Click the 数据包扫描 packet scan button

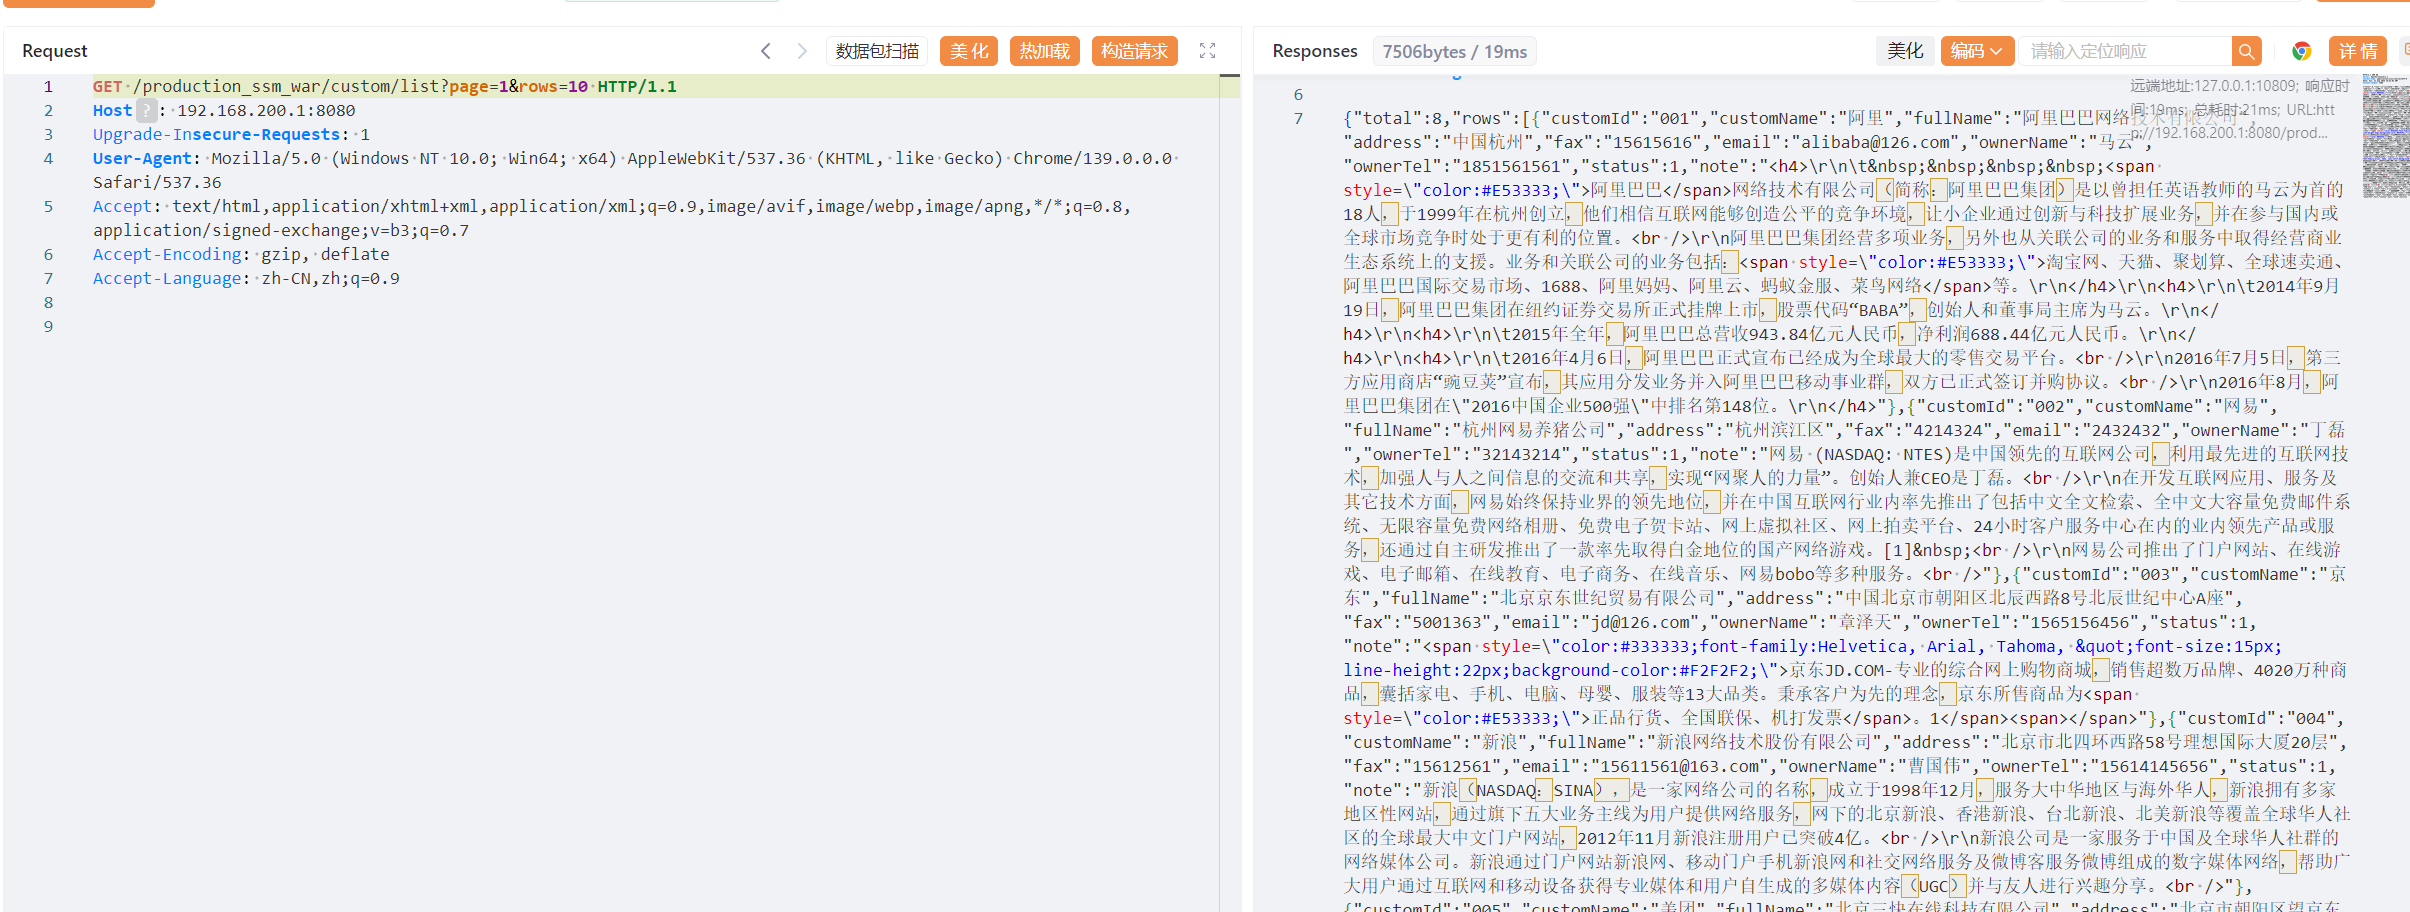(877, 51)
